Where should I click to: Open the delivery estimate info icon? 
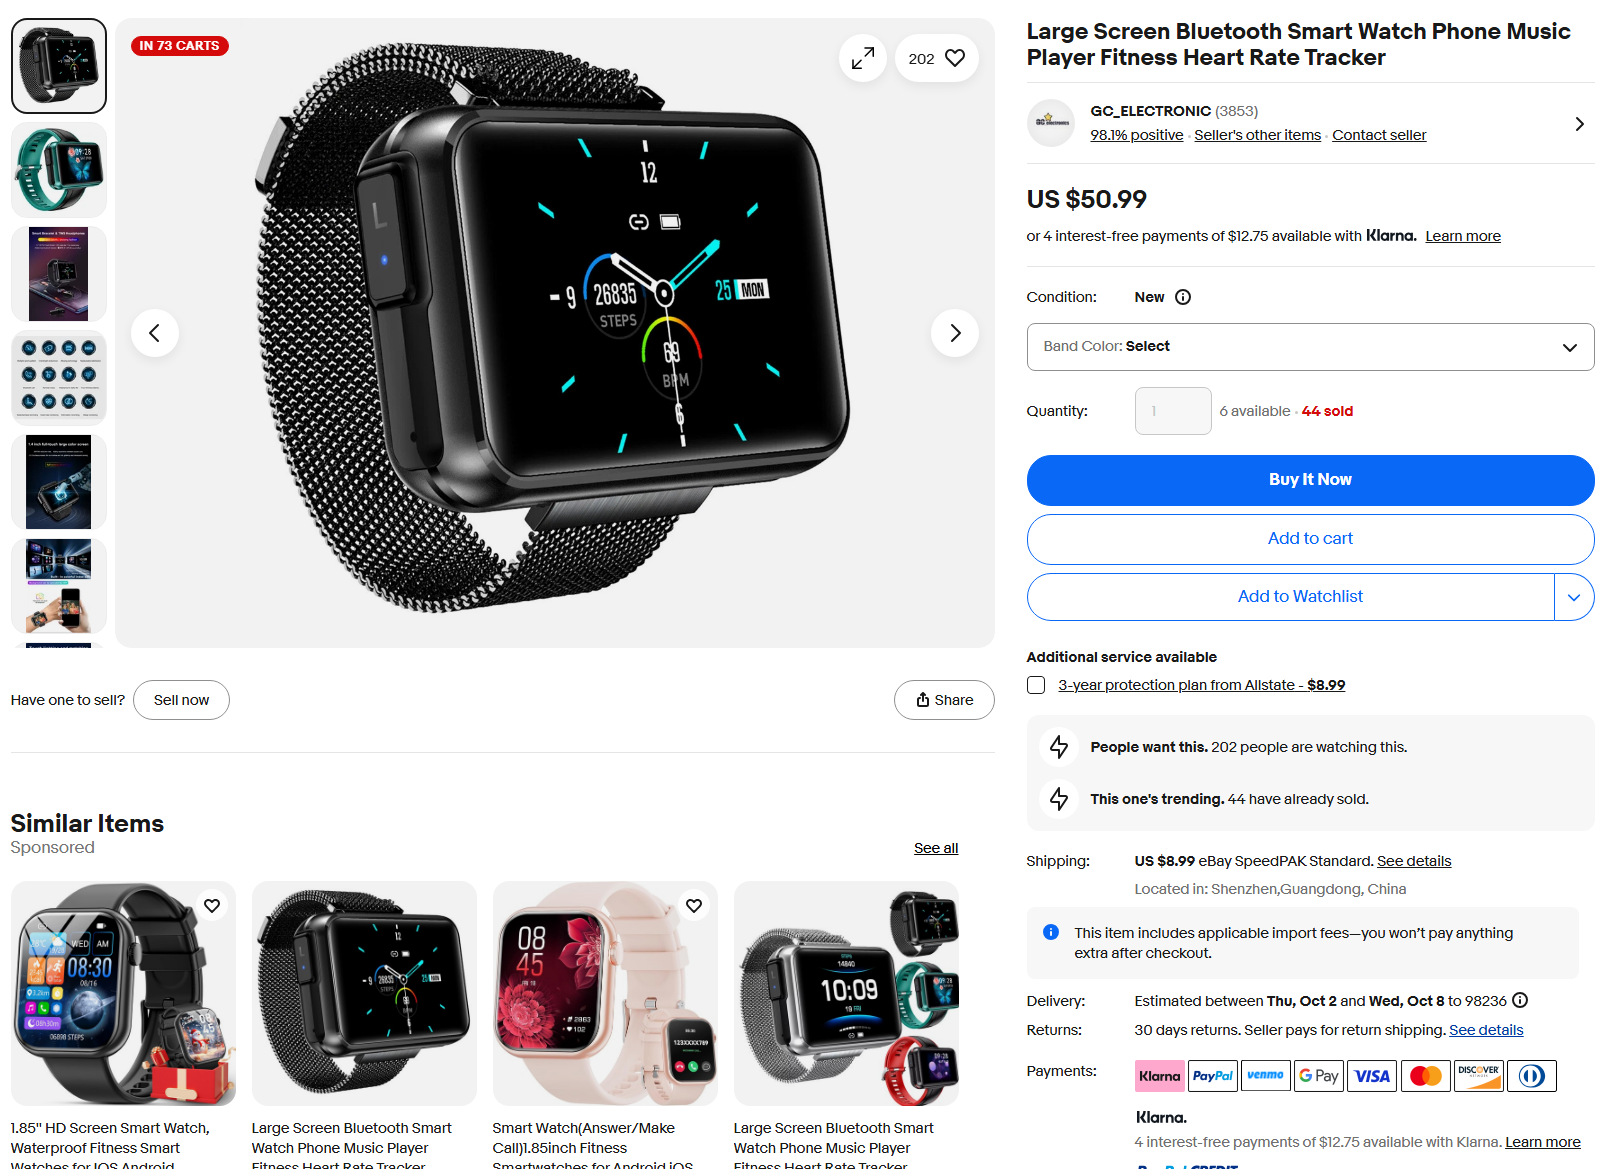1520,1000
